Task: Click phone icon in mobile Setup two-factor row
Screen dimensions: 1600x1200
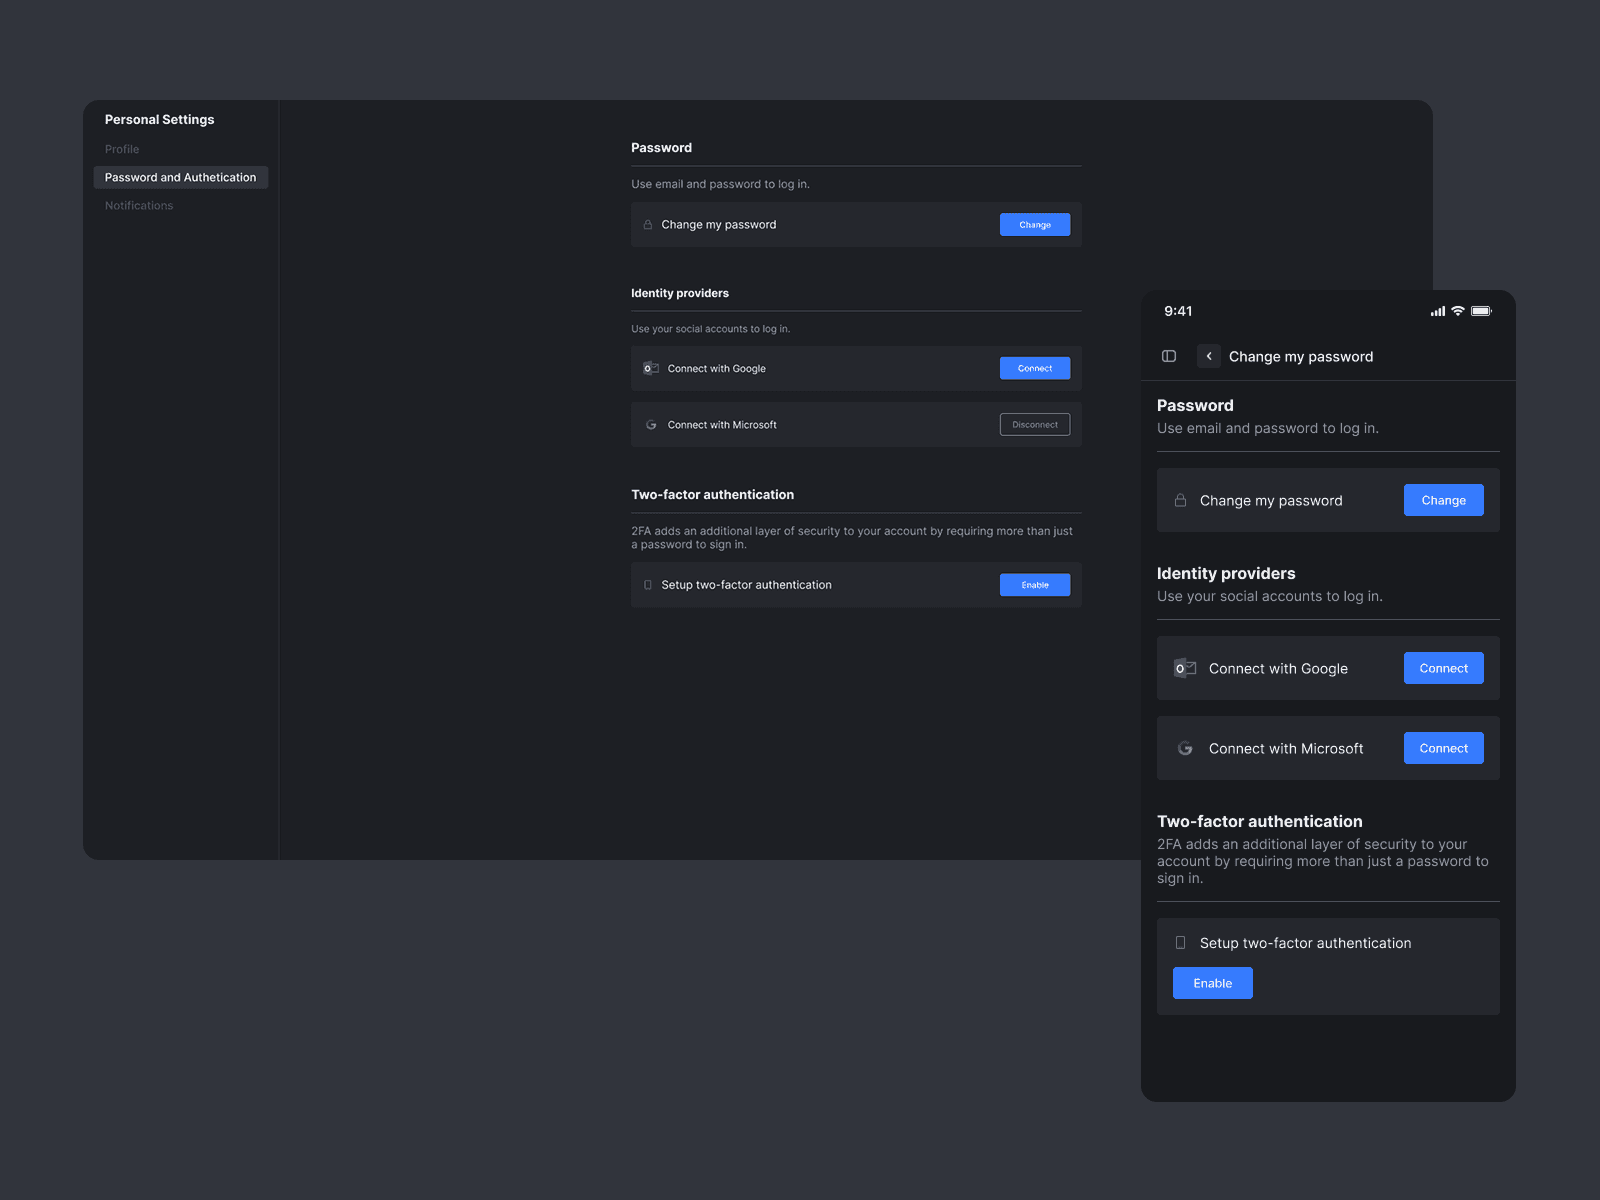Action: pyautogui.click(x=1180, y=942)
